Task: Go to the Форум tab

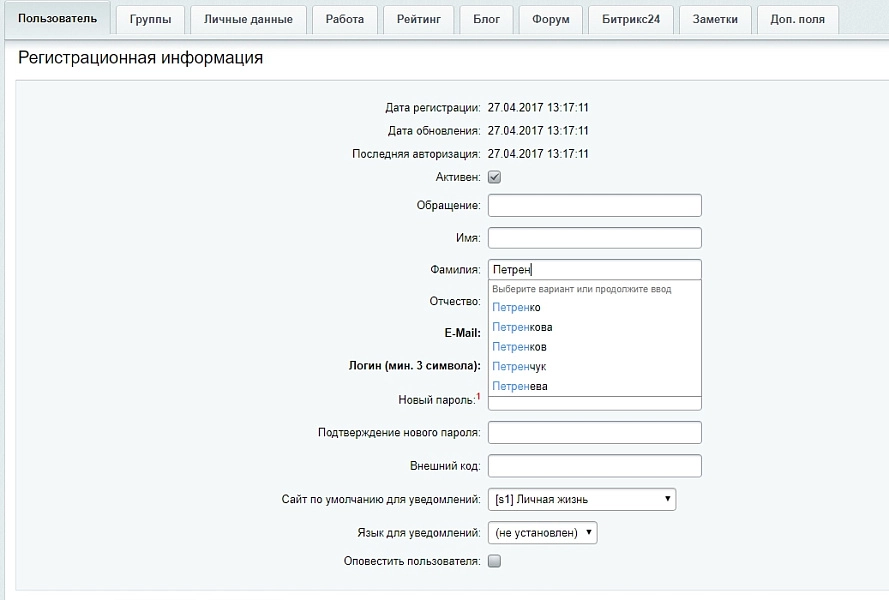Action: click(551, 19)
